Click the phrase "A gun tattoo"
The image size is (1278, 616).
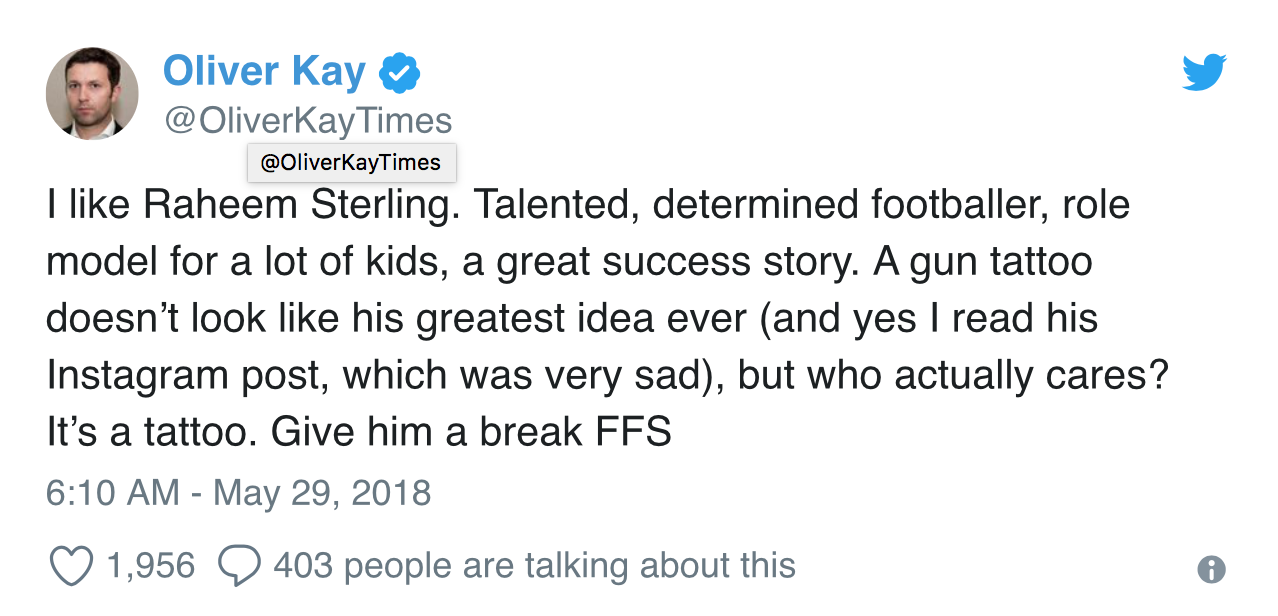click(x=983, y=262)
